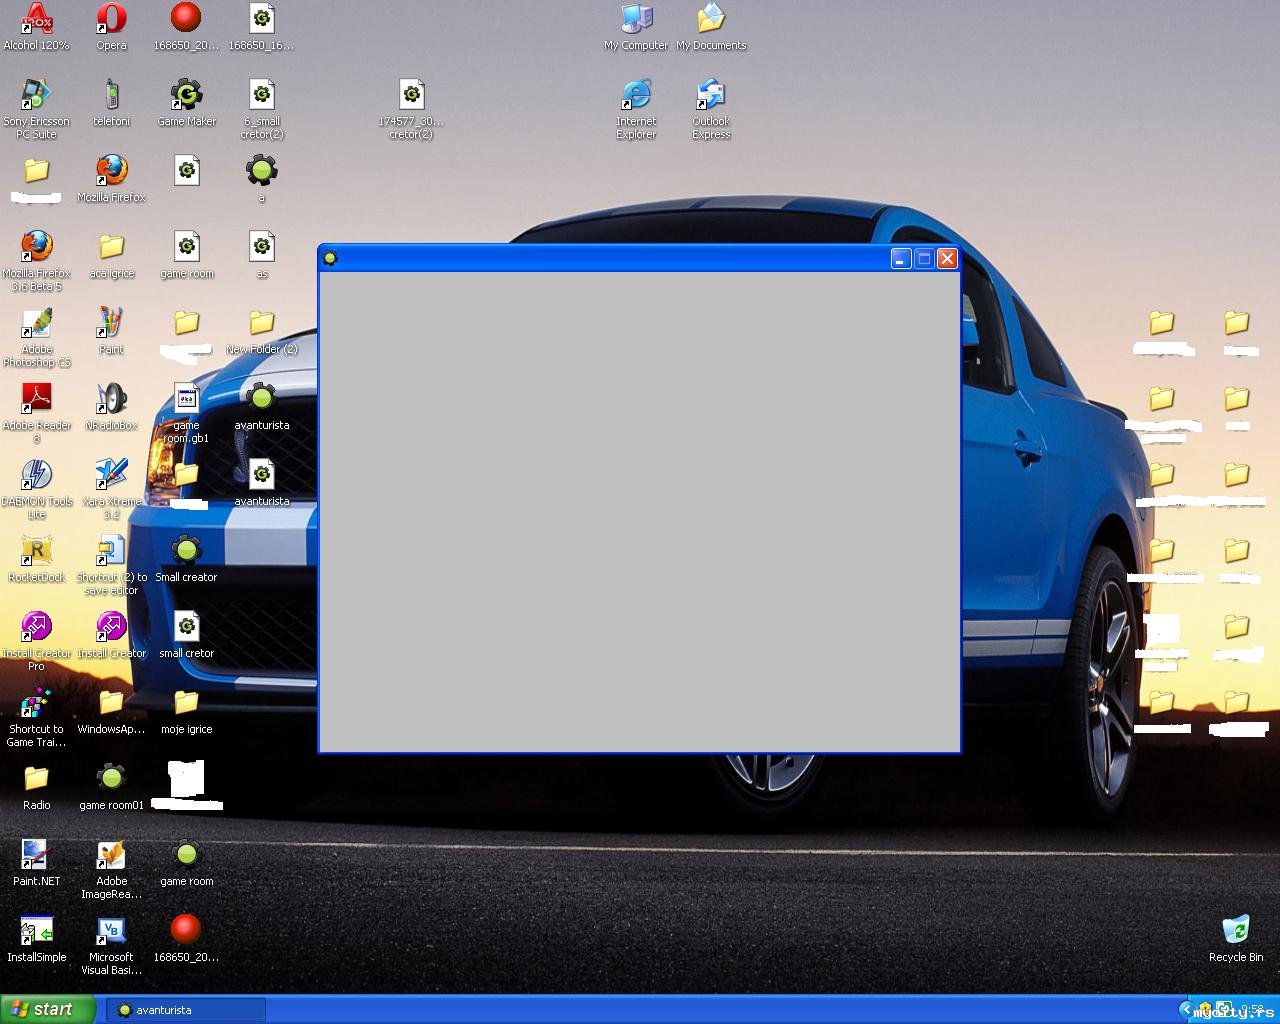1280x1024 pixels.
Task: Open Game Maker desktop shortcut
Action: pyautogui.click(x=186, y=96)
